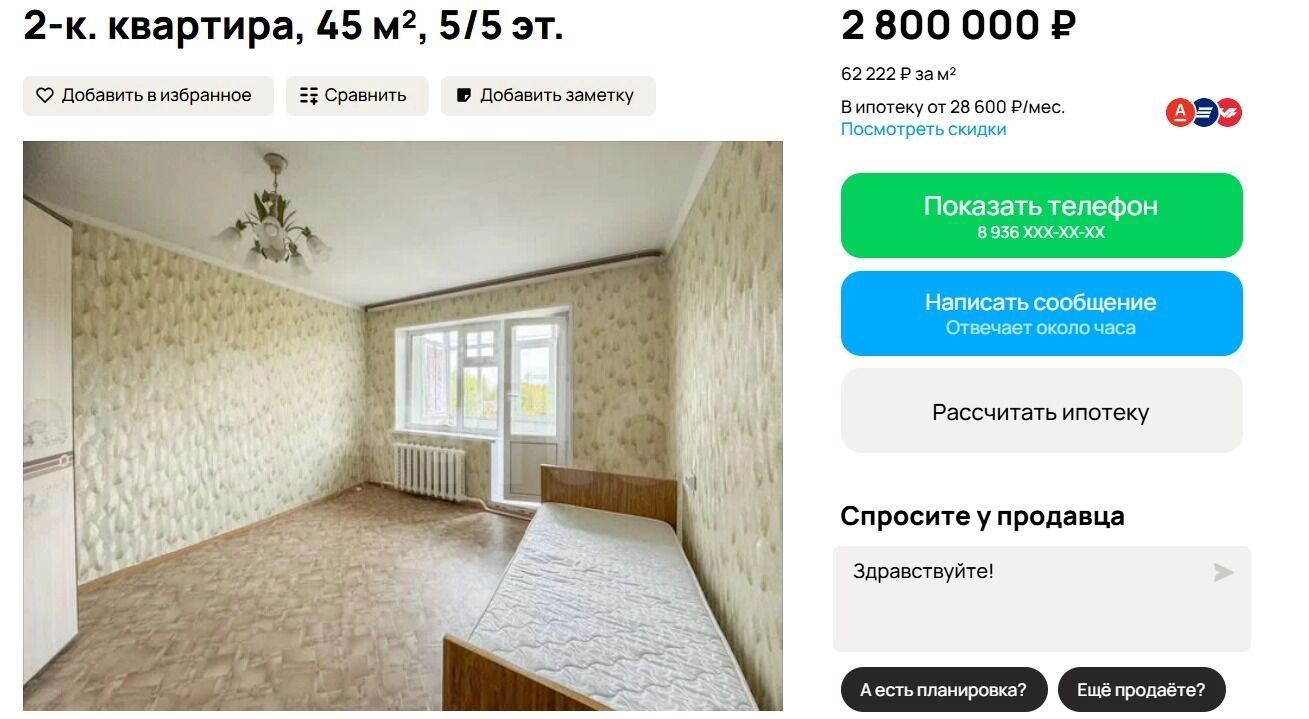Open the apartment room photo
This screenshot has width=1309, height=719.
[403, 426]
